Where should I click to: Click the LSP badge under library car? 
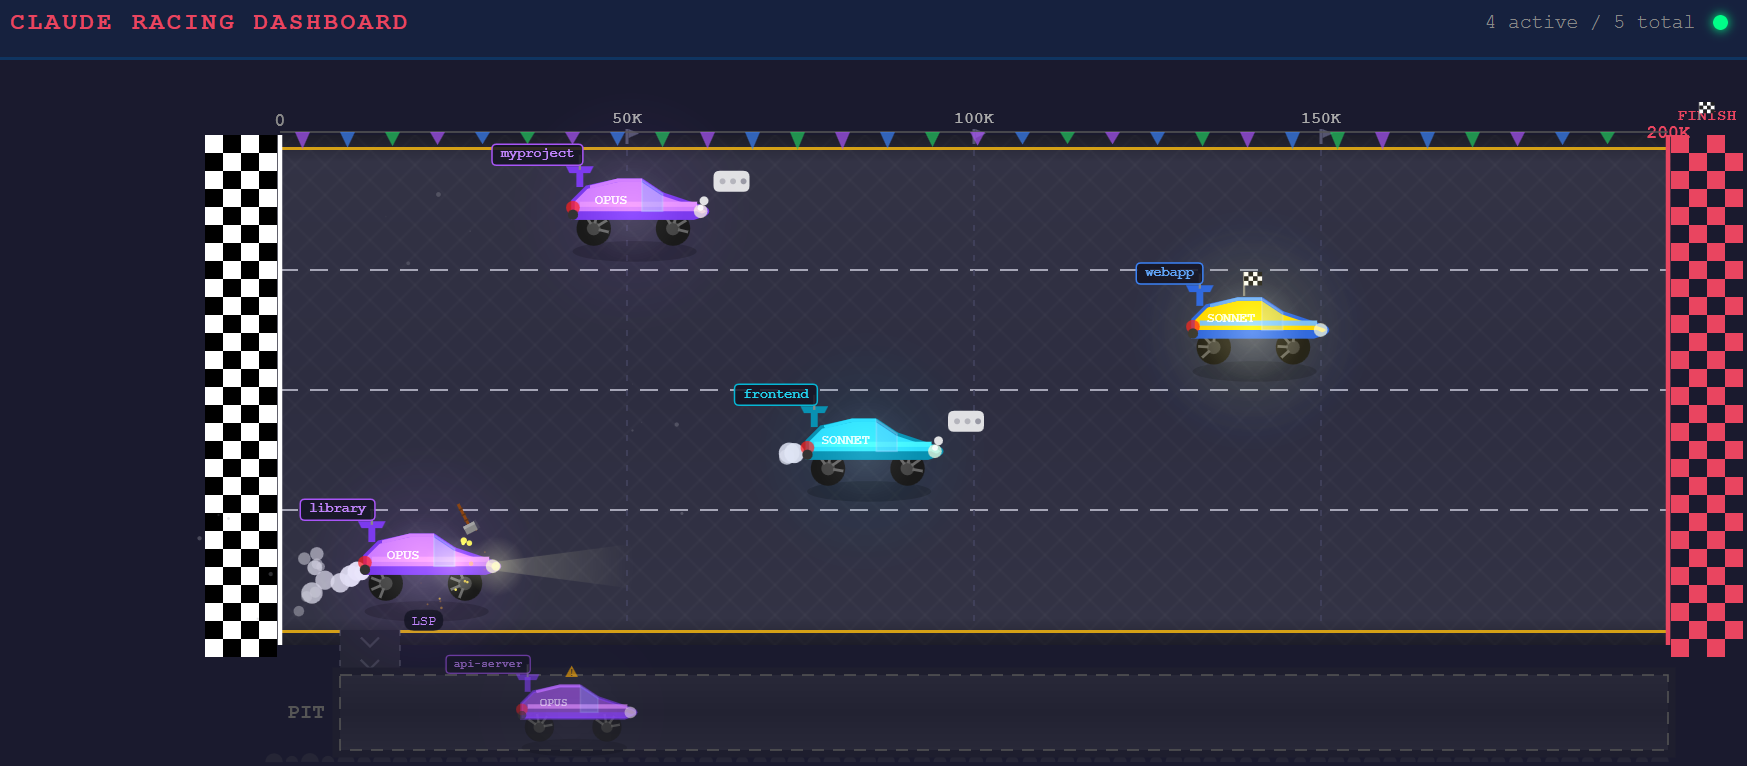pyautogui.click(x=424, y=621)
